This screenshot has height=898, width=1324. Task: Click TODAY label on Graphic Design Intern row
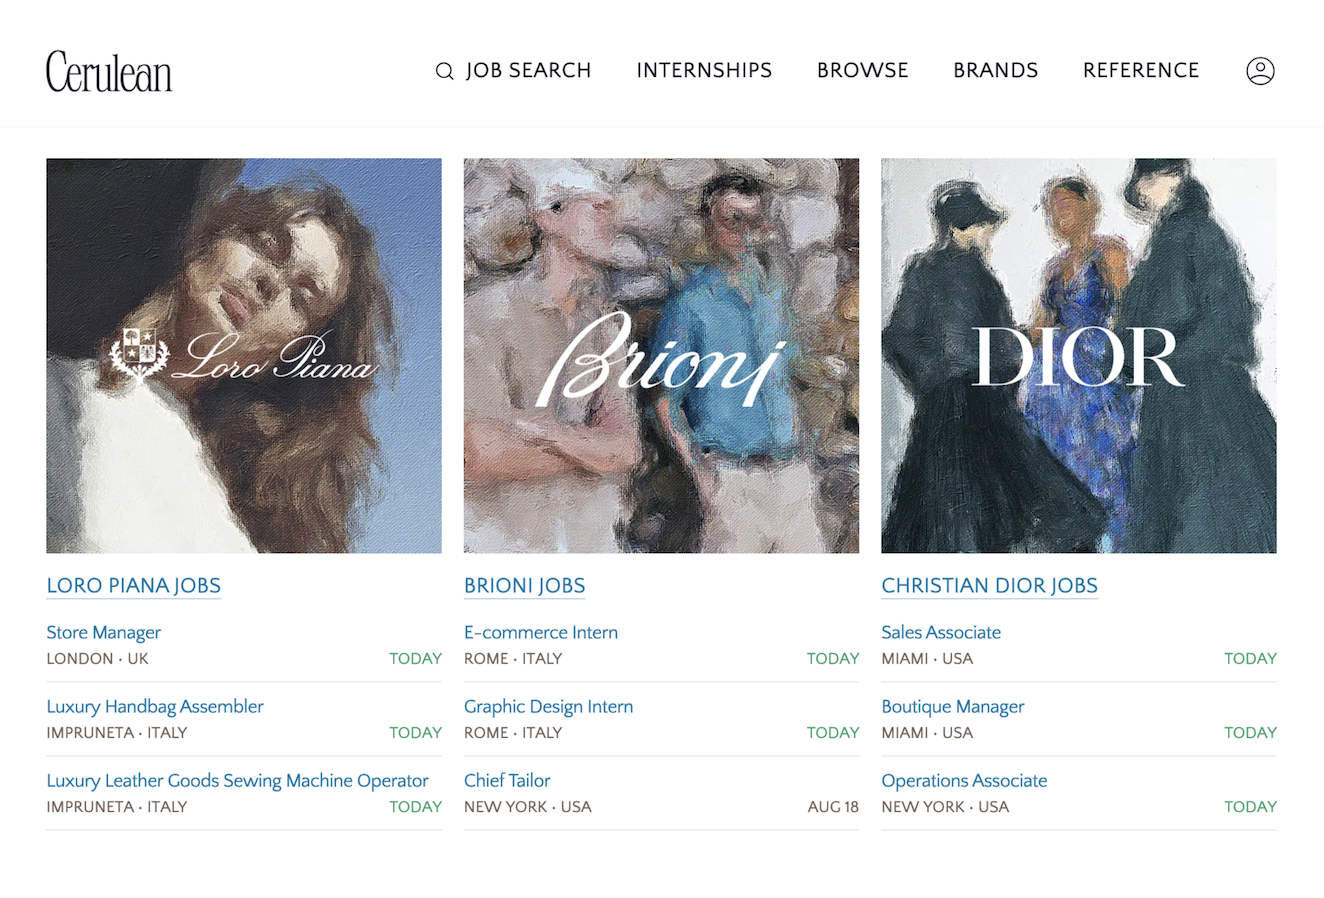click(833, 732)
